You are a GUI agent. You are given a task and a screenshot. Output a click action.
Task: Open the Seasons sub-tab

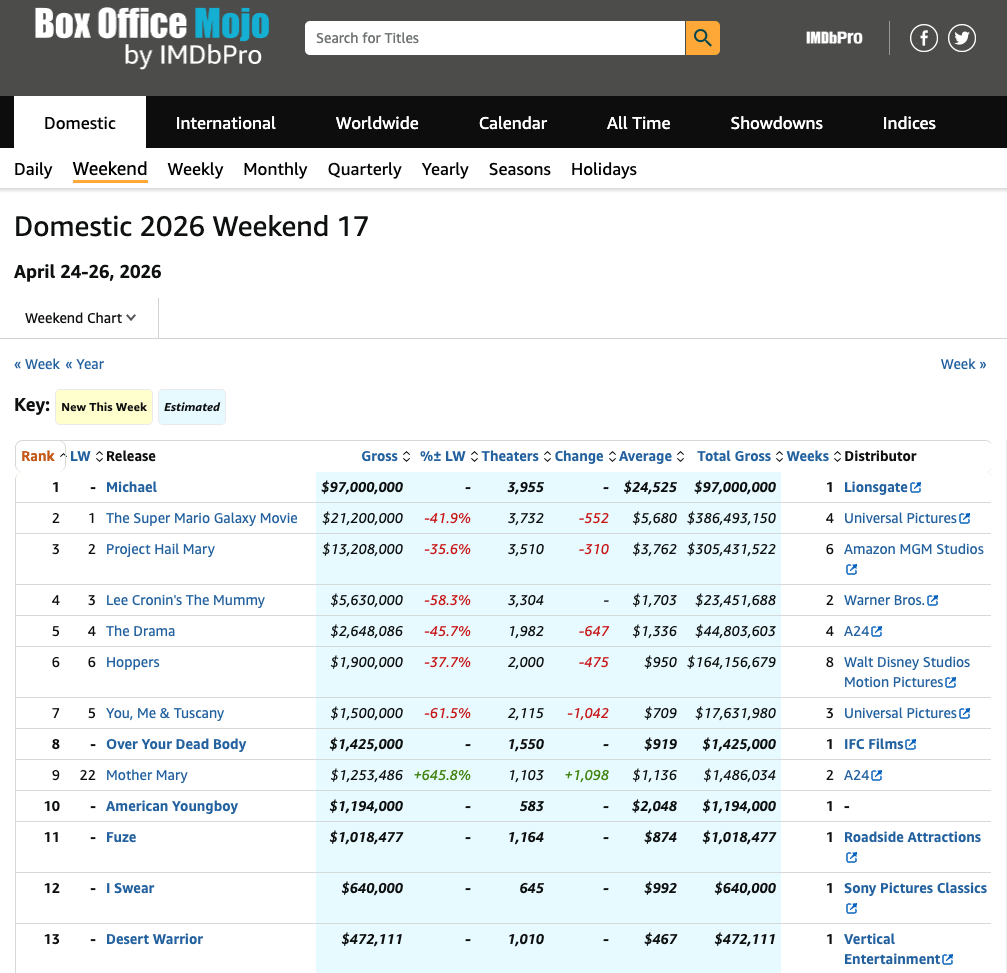pyautogui.click(x=520, y=170)
